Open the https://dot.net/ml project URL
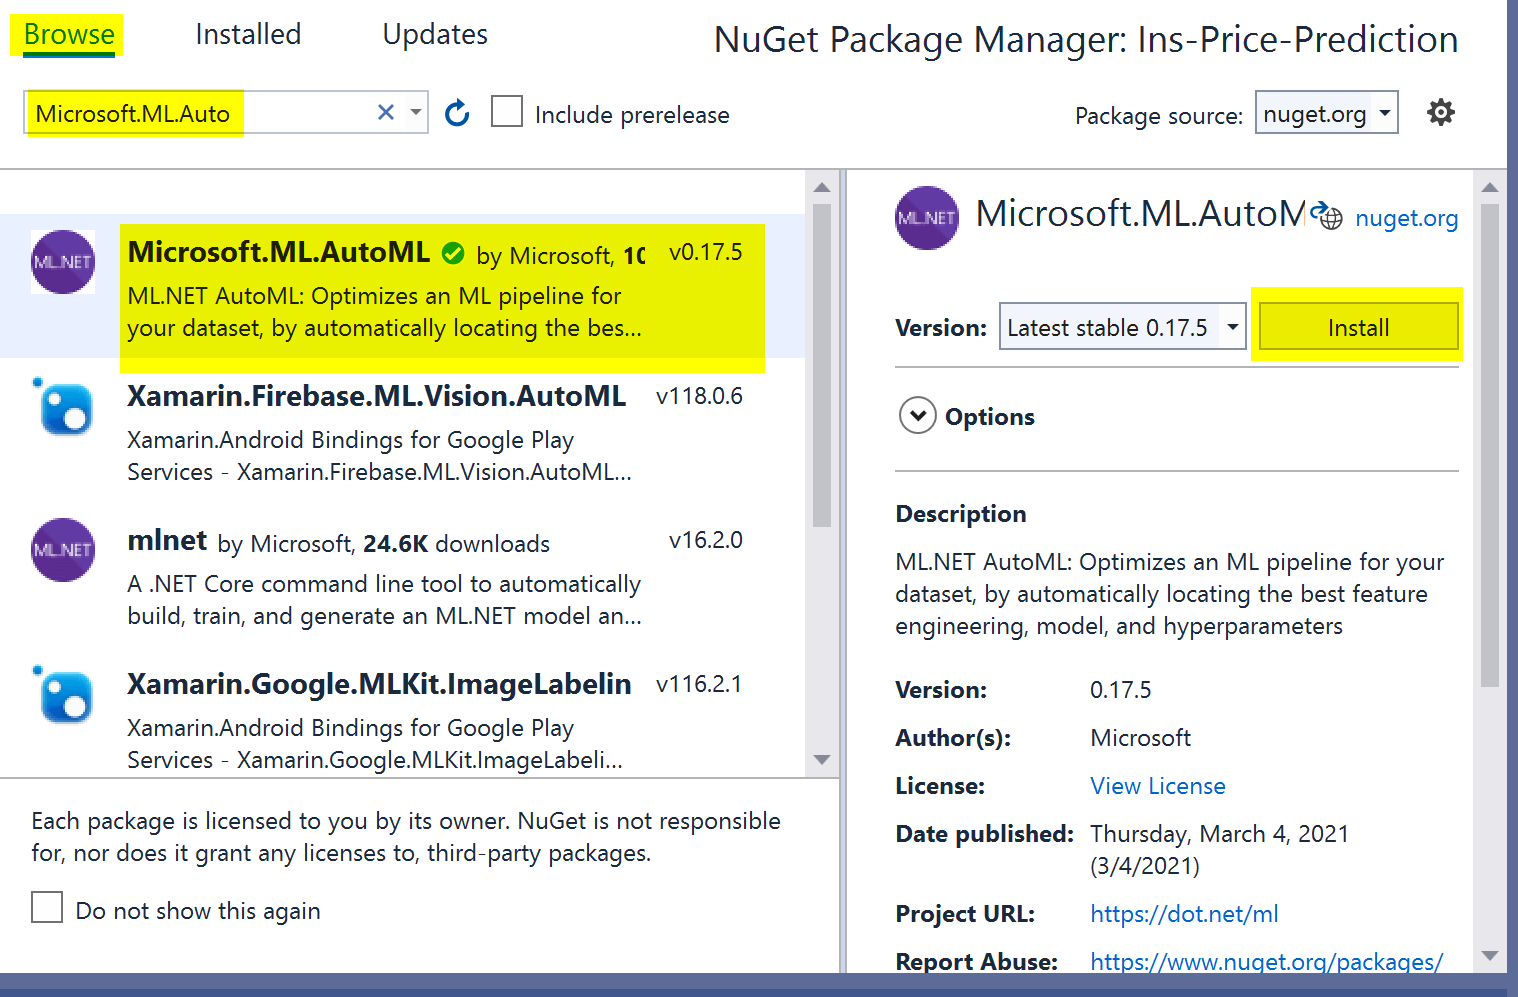The height and width of the screenshot is (997, 1518). tap(1184, 914)
